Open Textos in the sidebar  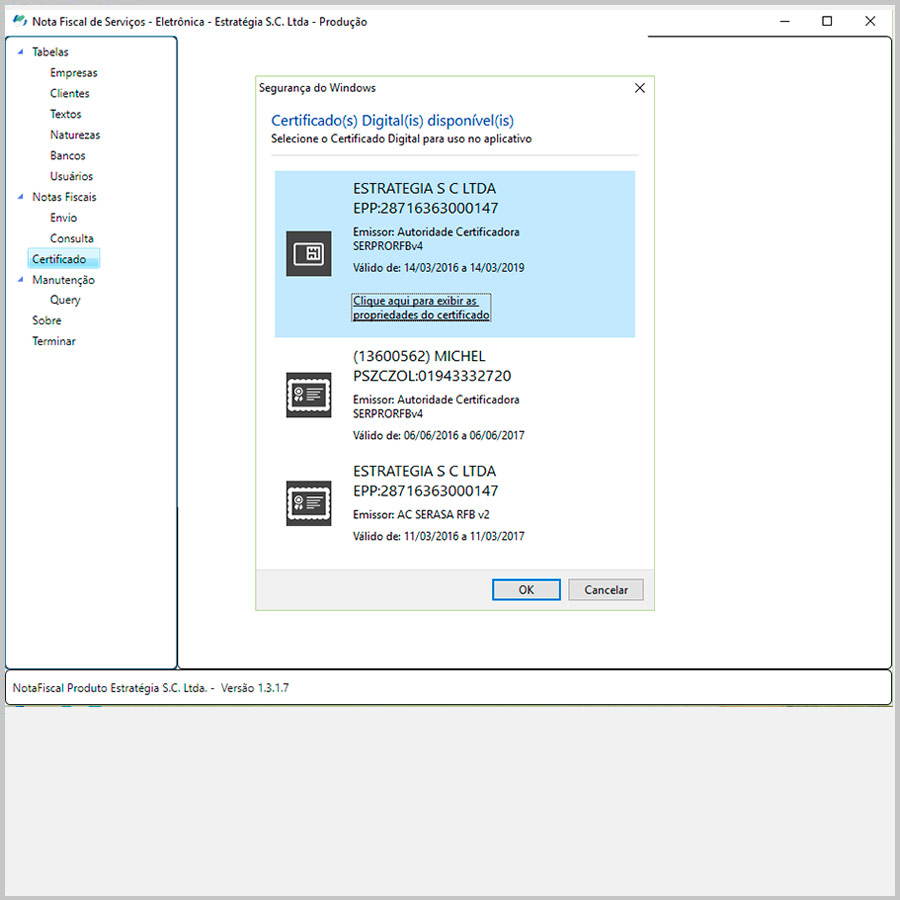point(65,114)
